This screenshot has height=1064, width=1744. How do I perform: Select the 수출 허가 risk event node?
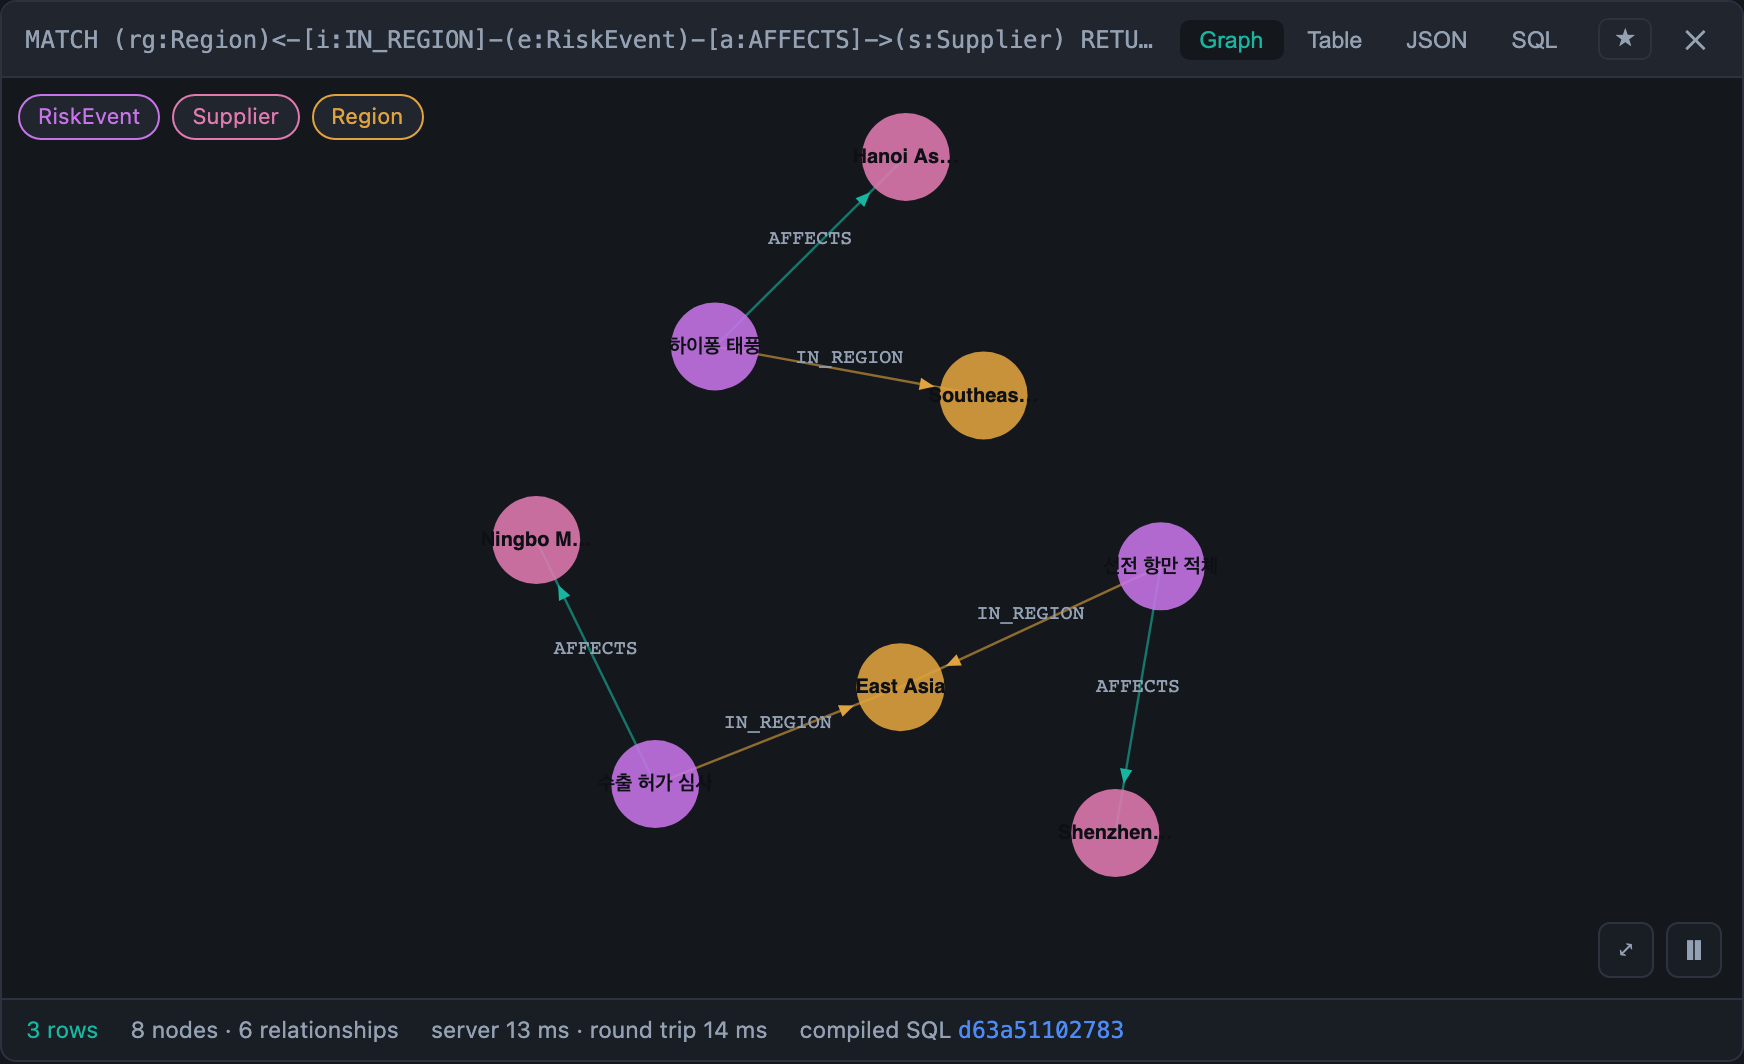(655, 784)
